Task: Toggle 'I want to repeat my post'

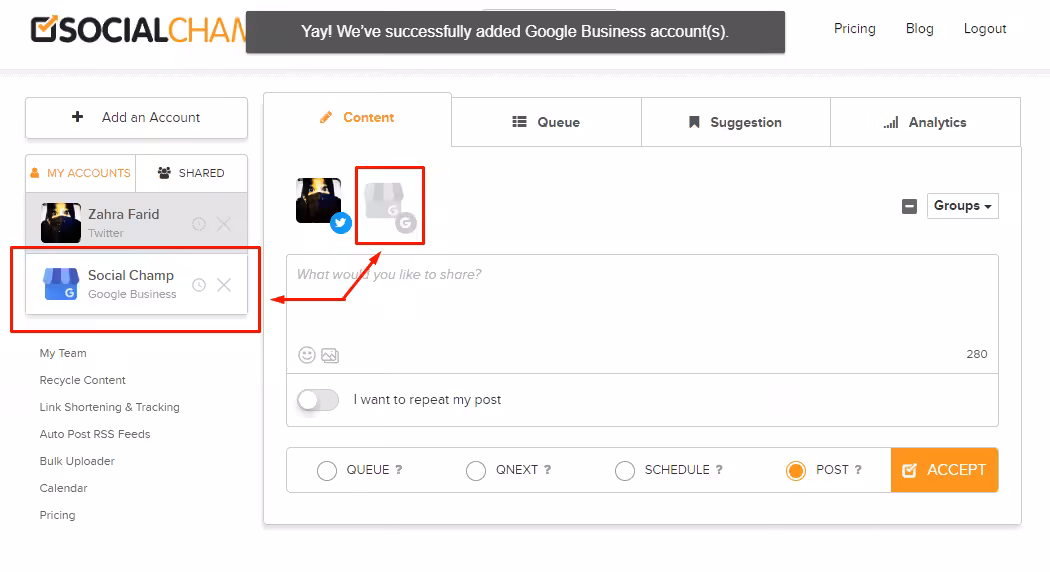Action: (318, 400)
